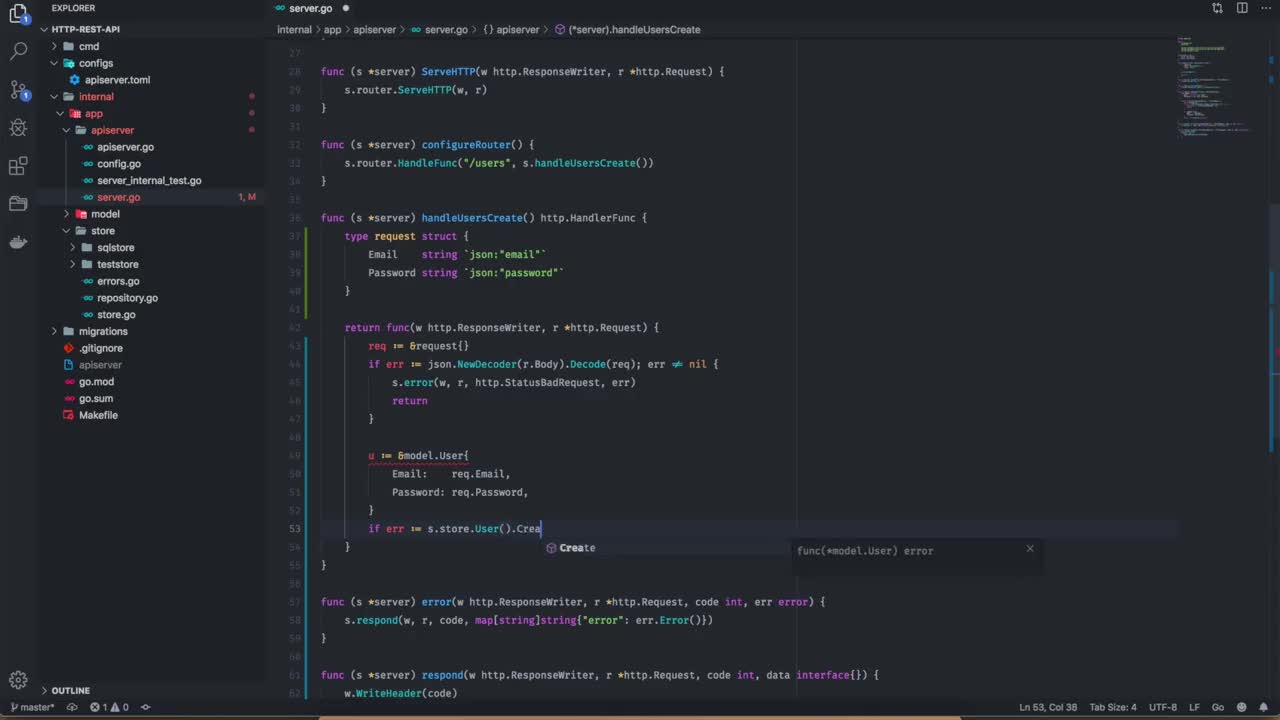Open go.mod in explorer
The width and height of the screenshot is (1280, 720).
(x=96, y=382)
